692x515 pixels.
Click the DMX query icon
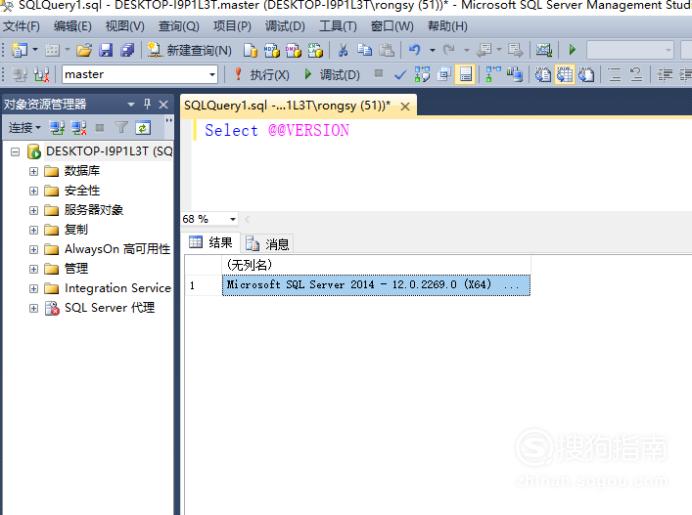coord(293,51)
